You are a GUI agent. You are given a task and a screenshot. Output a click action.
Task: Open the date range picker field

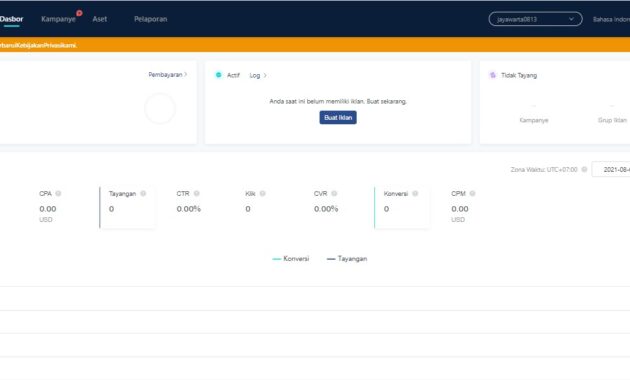click(x=611, y=170)
